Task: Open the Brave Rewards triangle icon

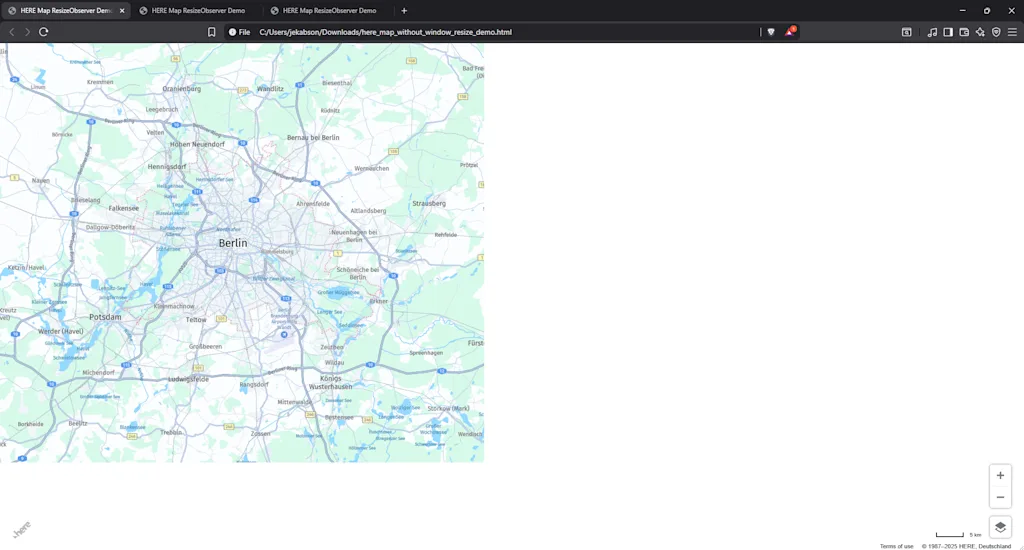Action: [x=789, y=32]
